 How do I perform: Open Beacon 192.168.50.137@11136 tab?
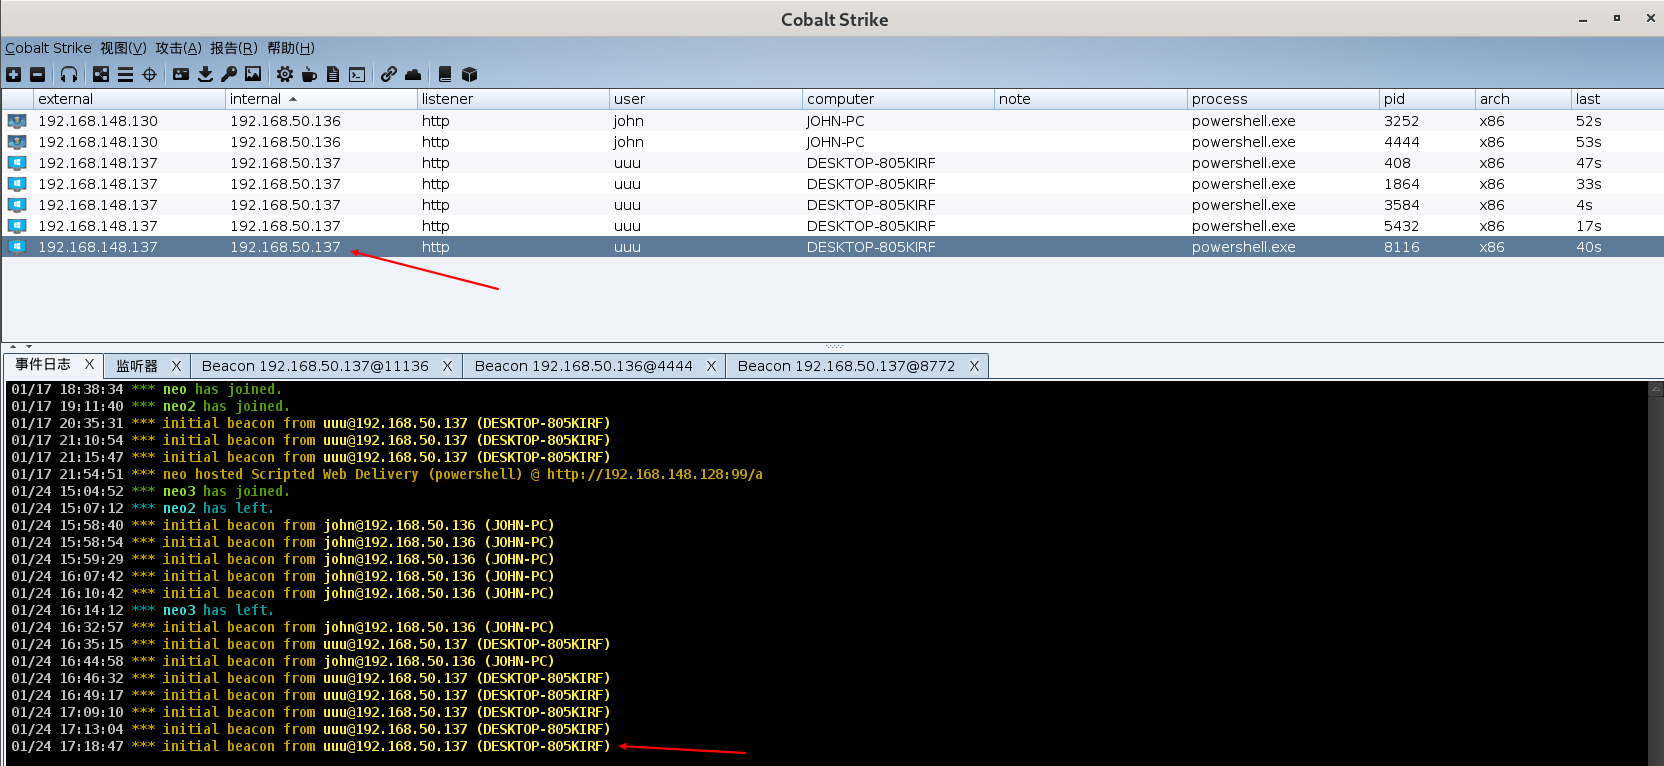(x=315, y=366)
